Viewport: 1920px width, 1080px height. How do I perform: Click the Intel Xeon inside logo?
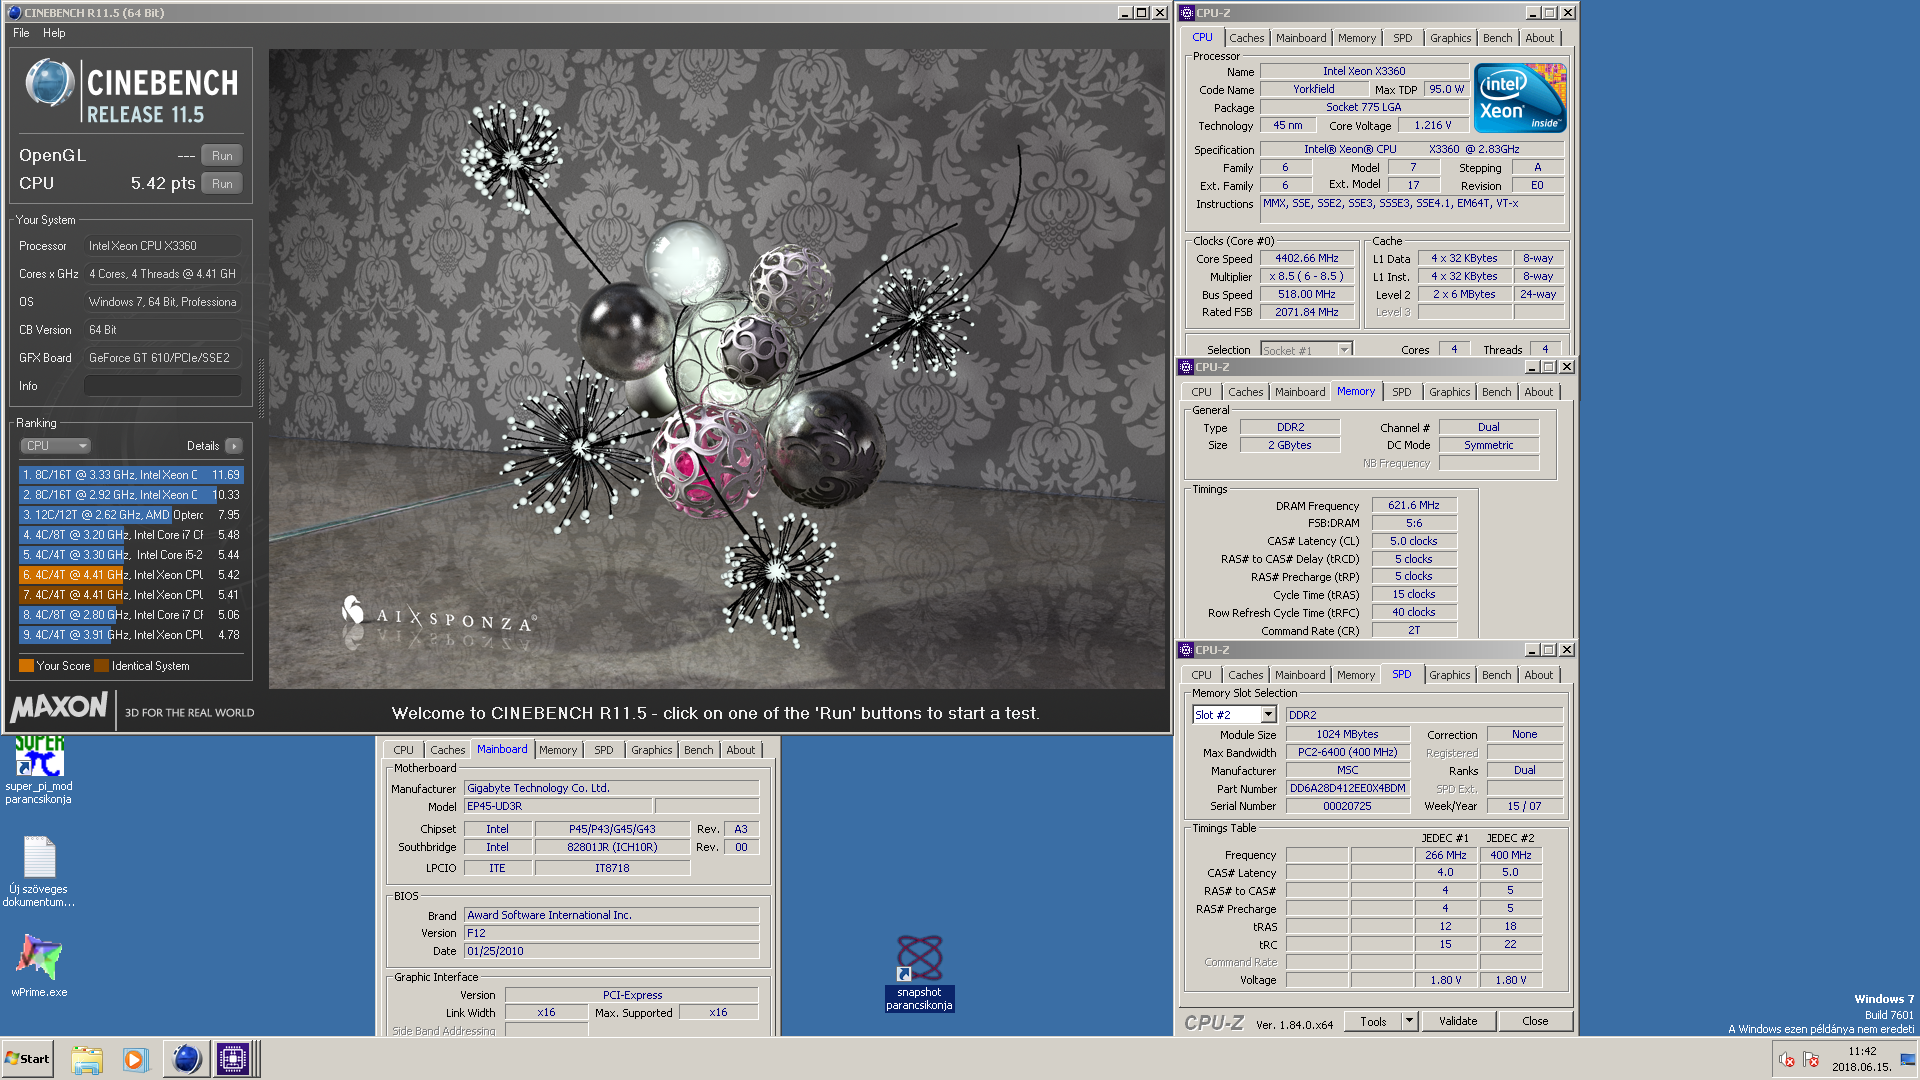pyautogui.click(x=1519, y=98)
